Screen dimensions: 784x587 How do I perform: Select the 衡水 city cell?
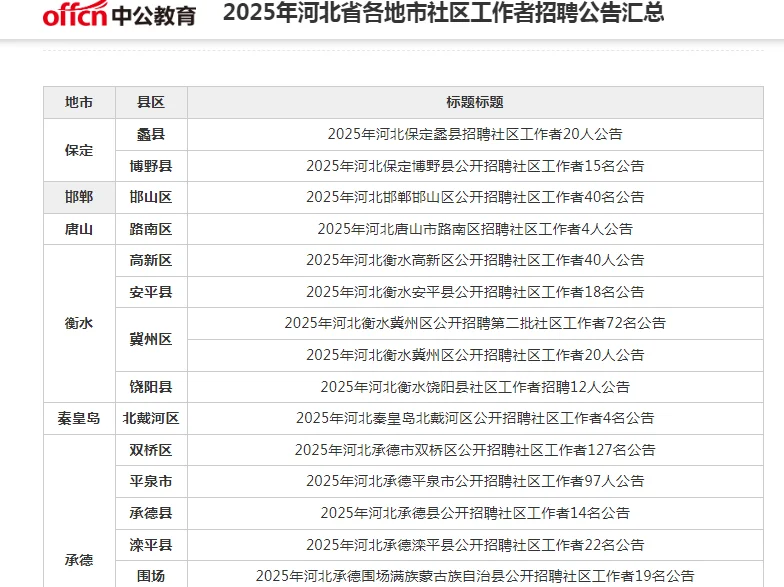79,324
